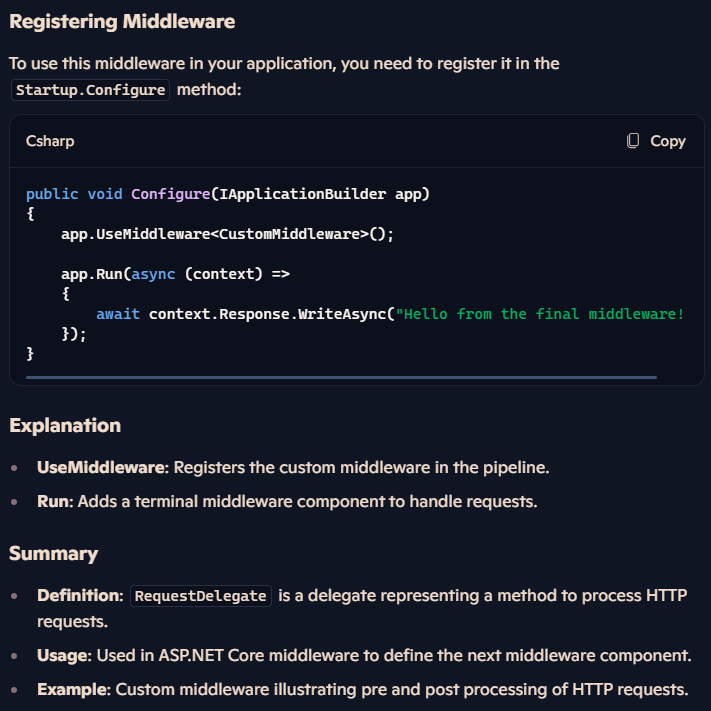
Task: Click the green Hello string in code
Action: [x=540, y=314]
